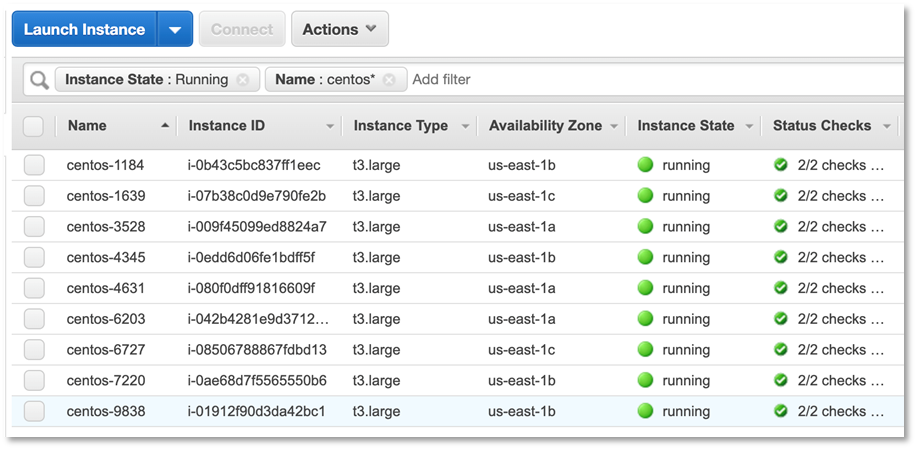Click status check icon for centos-1639
This screenshot has width=916, height=449.
coord(780,196)
